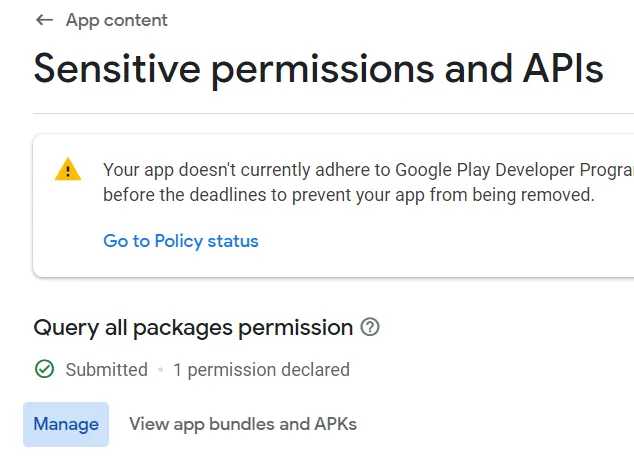Click the dot separator after Submitted

(160, 370)
